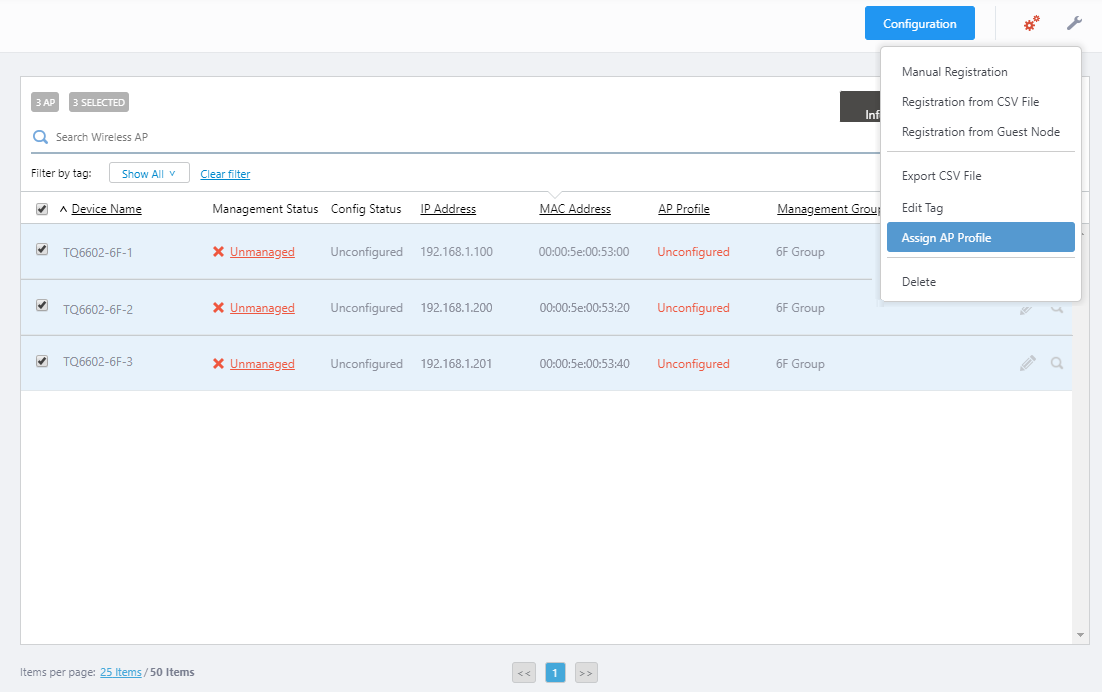Screen dimensions: 1102x692
Task: Click the gray Unconfigured Config Status for TQ6602-6F-1
Action: pos(366,252)
